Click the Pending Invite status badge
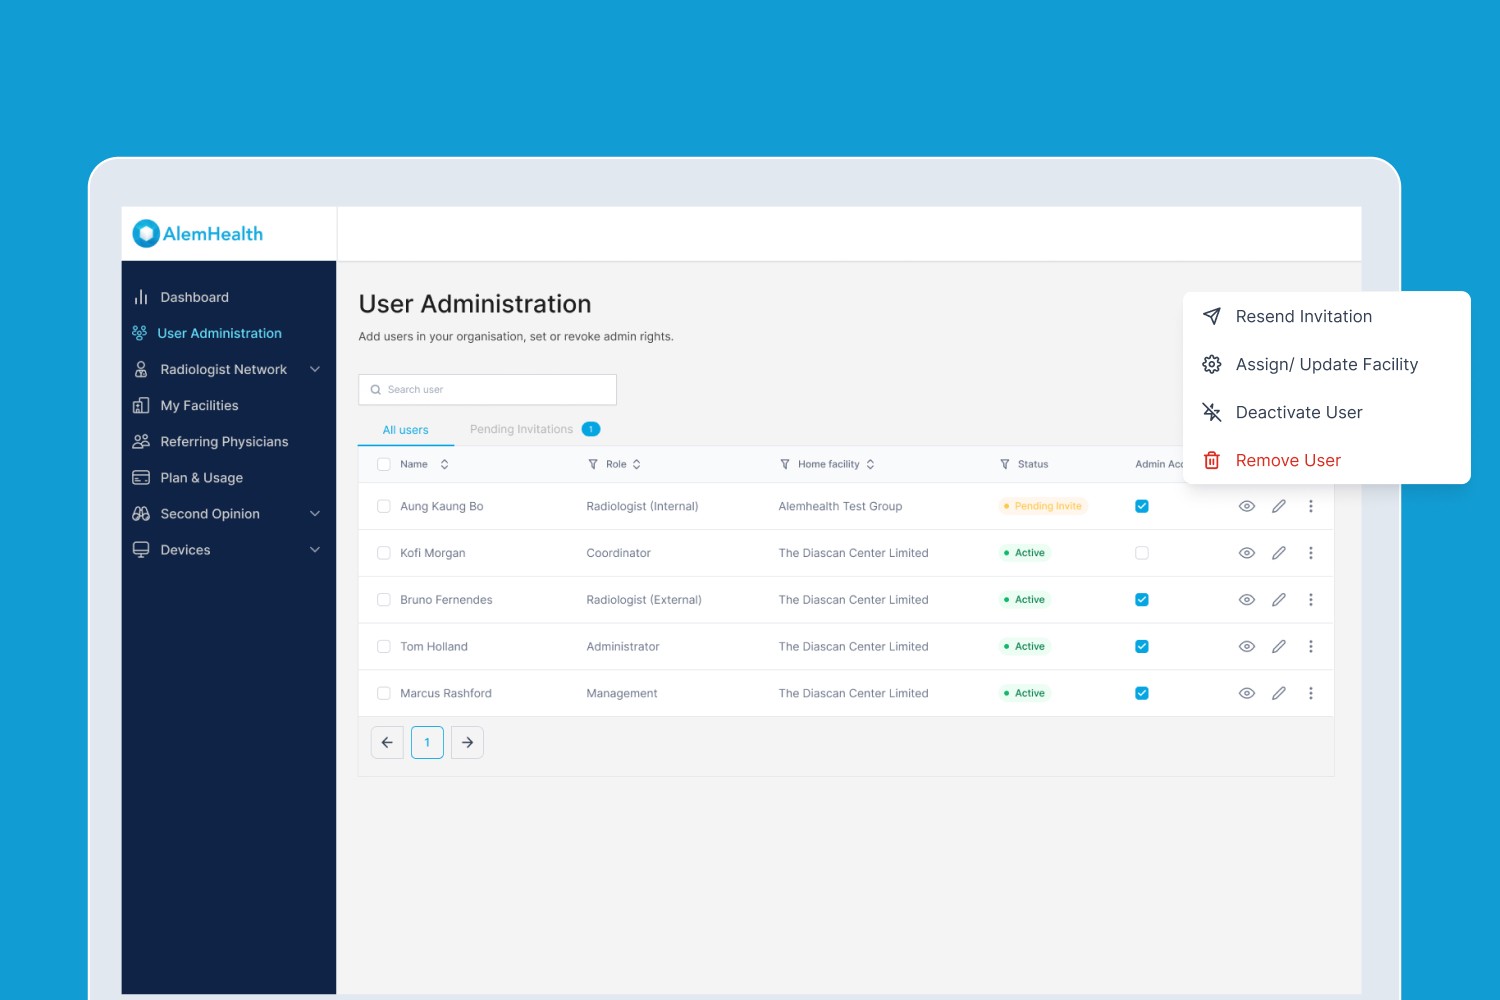The height and width of the screenshot is (1000, 1500). [x=1043, y=506]
